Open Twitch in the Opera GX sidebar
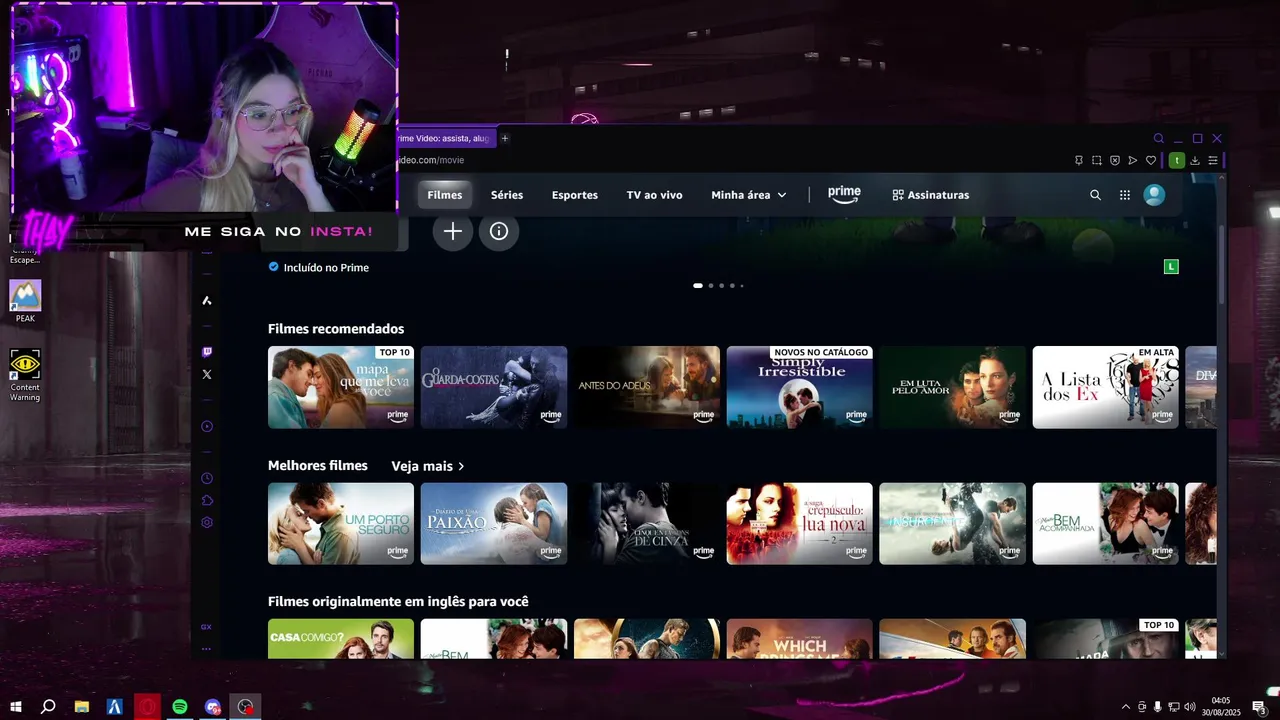Image resolution: width=1280 pixels, height=720 pixels. [x=207, y=352]
